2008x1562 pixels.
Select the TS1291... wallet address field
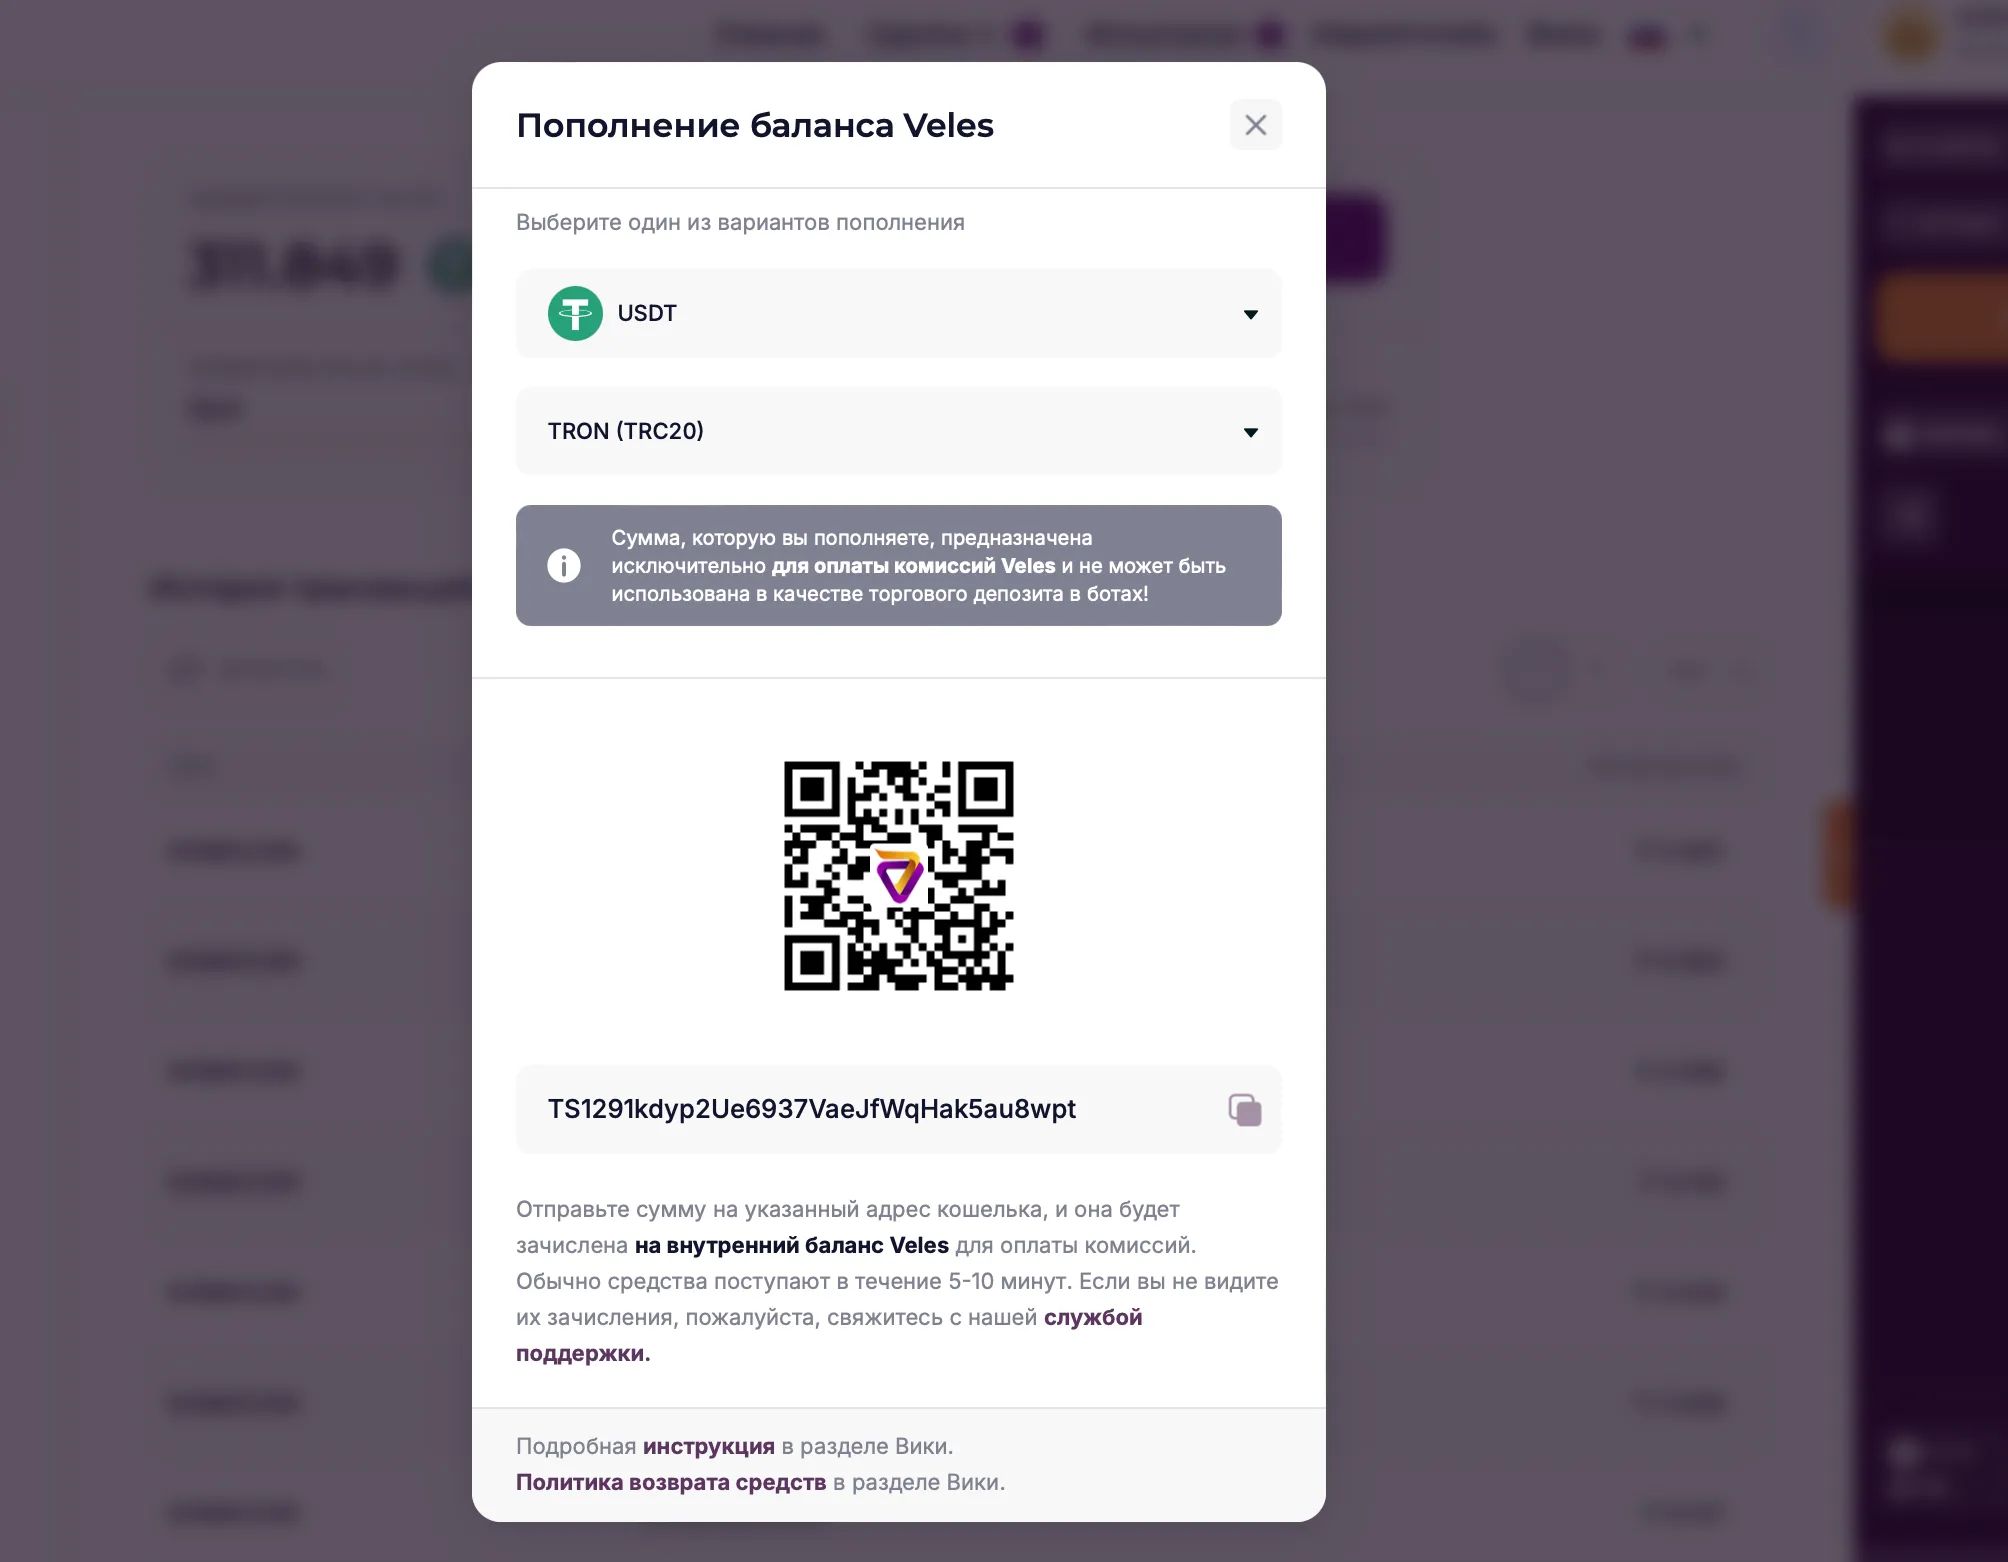[x=810, y=1109]
